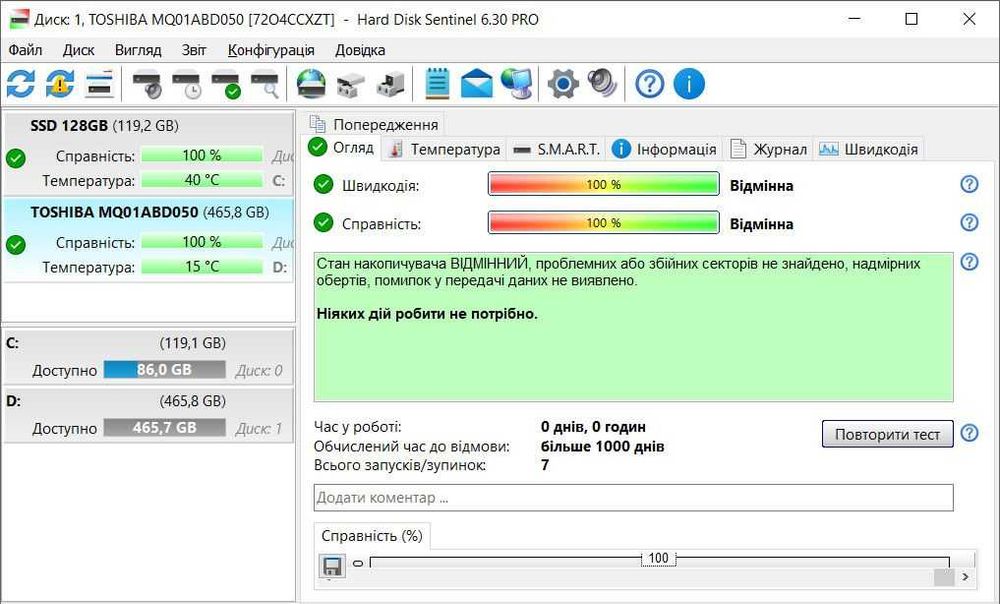Click the graph scrollbar right arrow

966,577
